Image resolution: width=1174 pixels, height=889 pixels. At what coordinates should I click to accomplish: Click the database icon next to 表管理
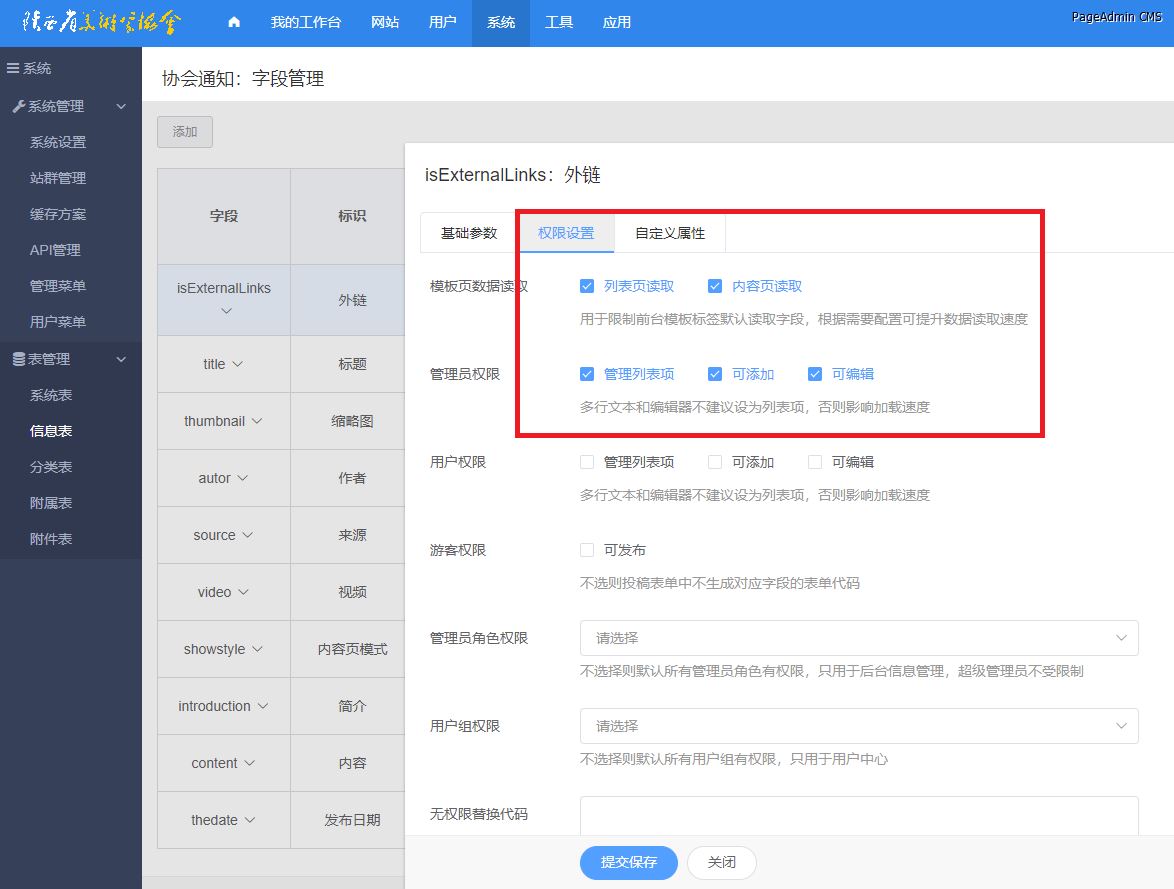point(19,359)
